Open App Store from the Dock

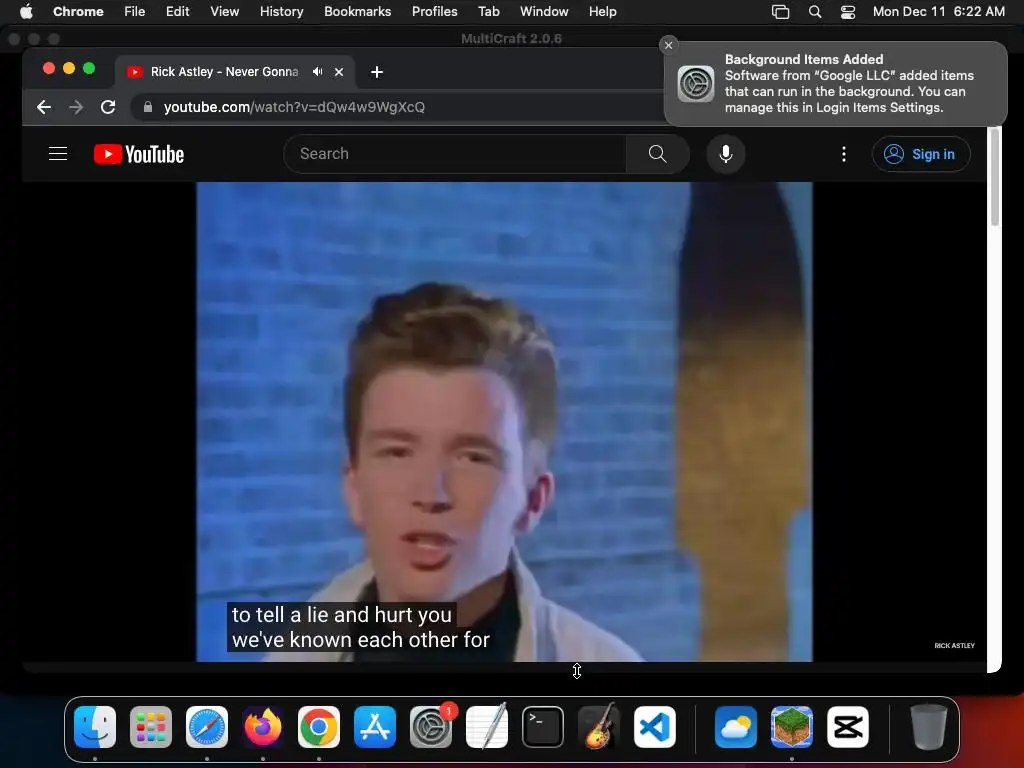tap(375, 727)
